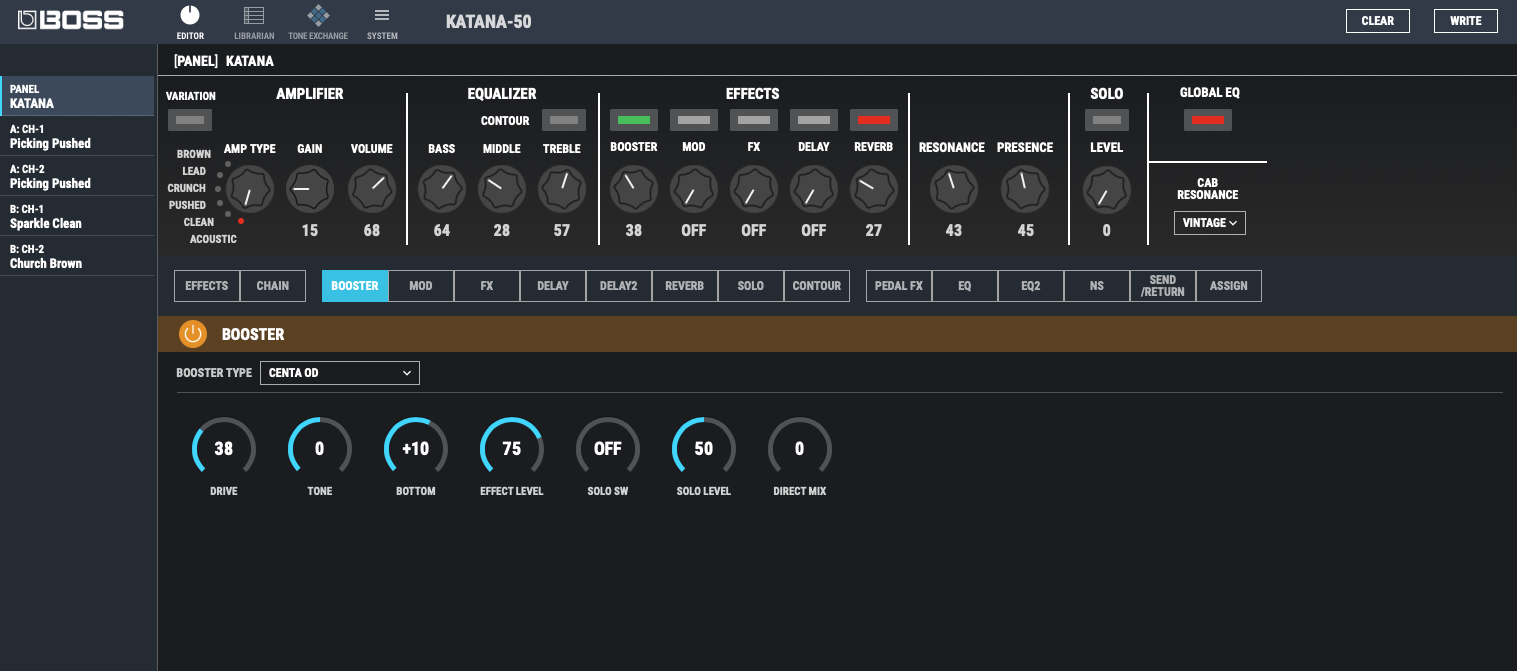Turn off the REVERB switch
The width and height of the screenshot is (1517, 671).
(x=873, y=120)
